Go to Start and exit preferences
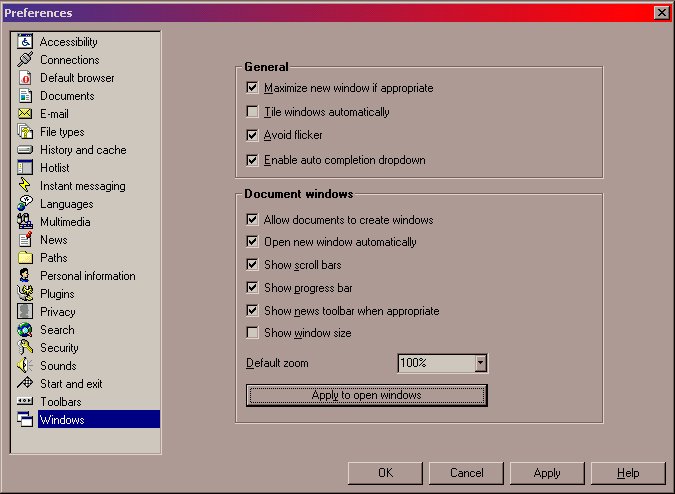 tap(70, 384)
